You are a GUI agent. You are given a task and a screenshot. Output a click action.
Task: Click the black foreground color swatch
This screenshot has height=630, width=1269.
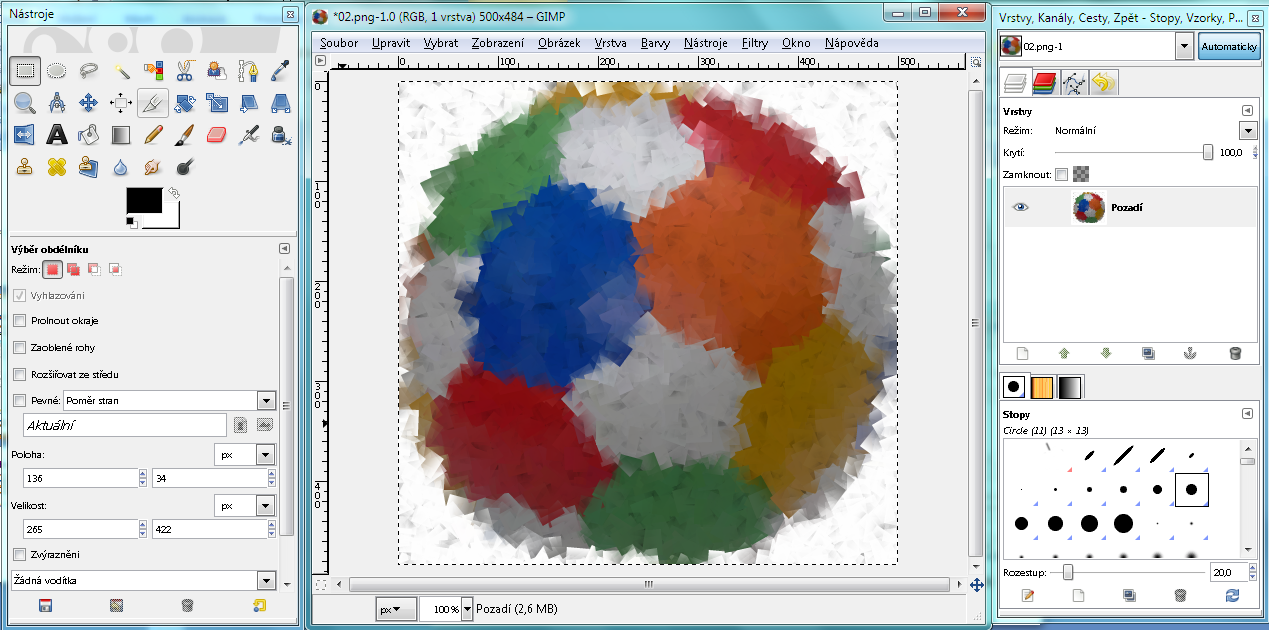pyautogui.click(x=143, y=200)
